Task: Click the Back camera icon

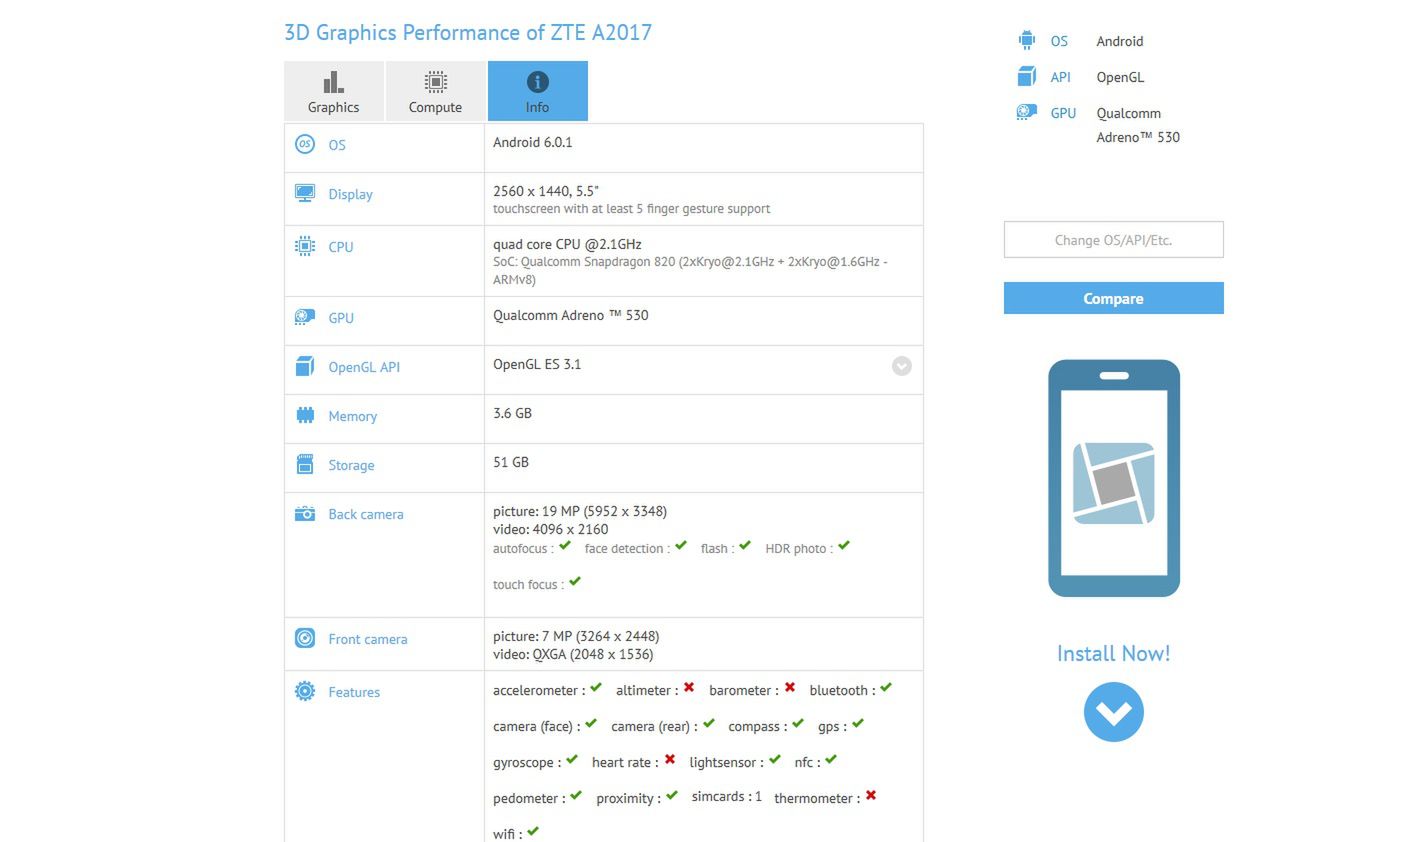Action: point(304,511)
